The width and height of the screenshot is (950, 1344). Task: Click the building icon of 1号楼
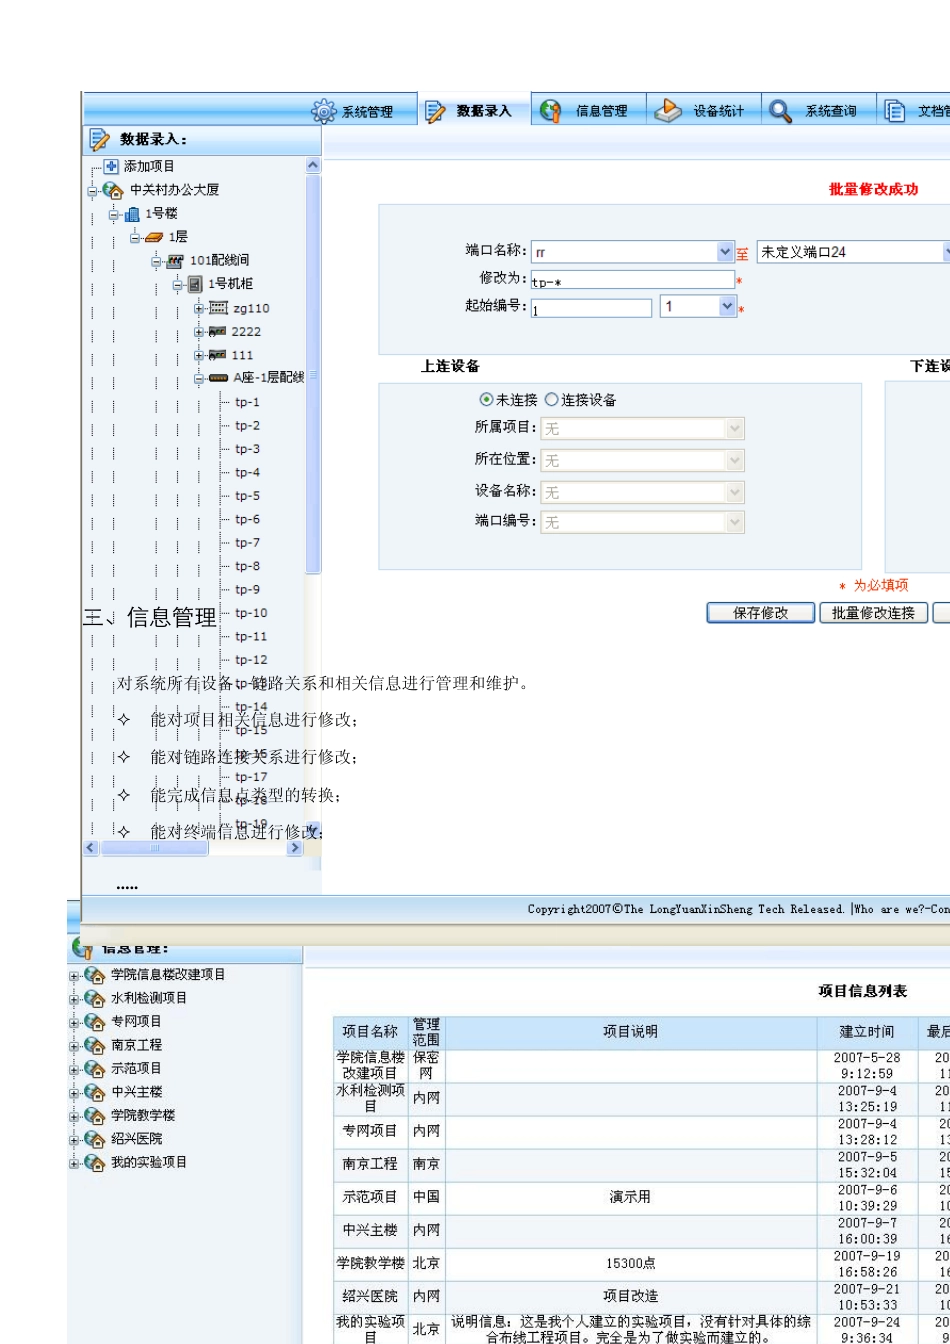[133, 213]
